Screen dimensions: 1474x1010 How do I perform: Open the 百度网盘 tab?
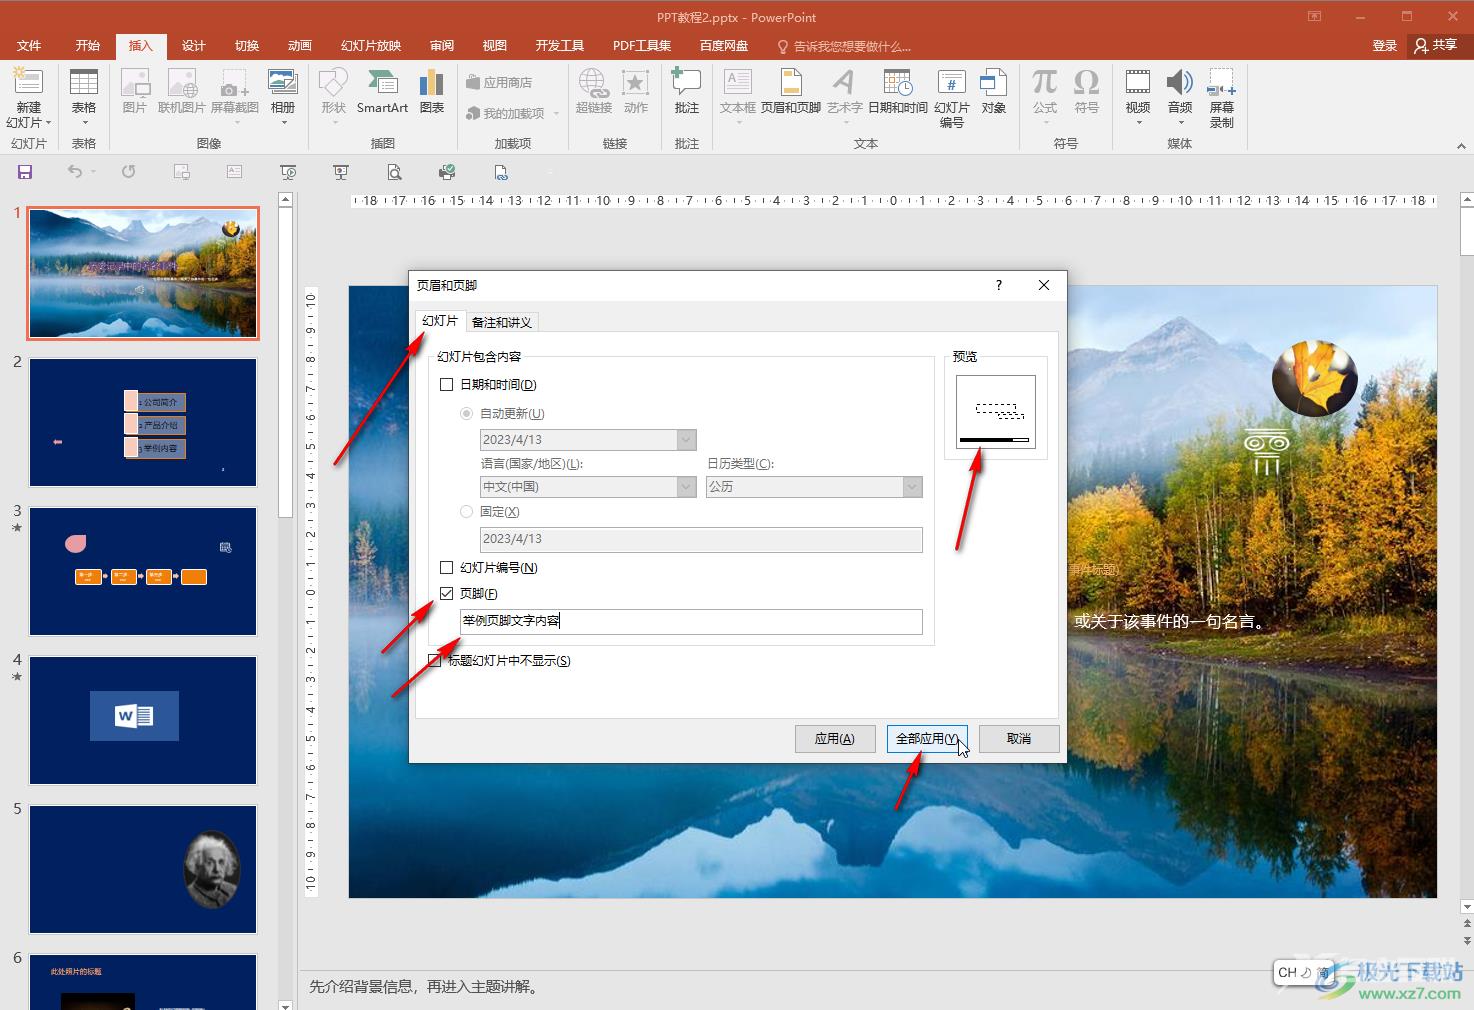coord(724,46)
